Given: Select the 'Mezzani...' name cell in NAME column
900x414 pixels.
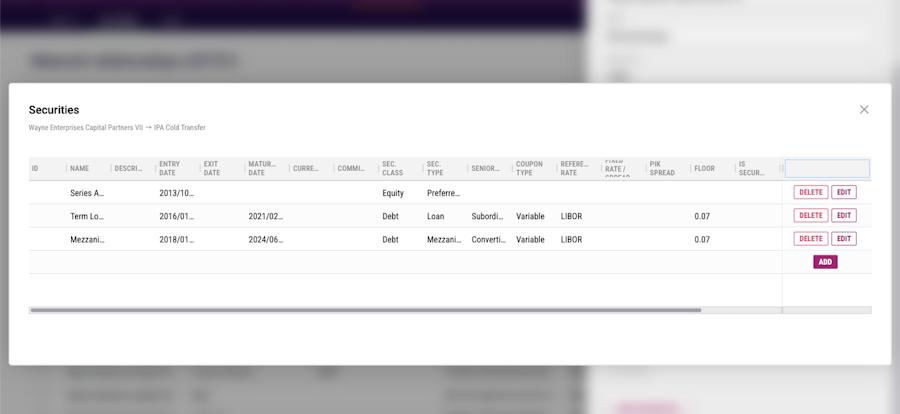Looking at the screenshot, I should pos(87,239).
